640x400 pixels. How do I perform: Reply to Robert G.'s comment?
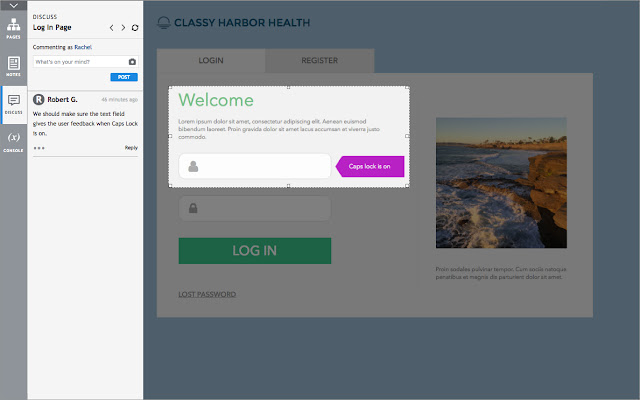click(131, 148)
